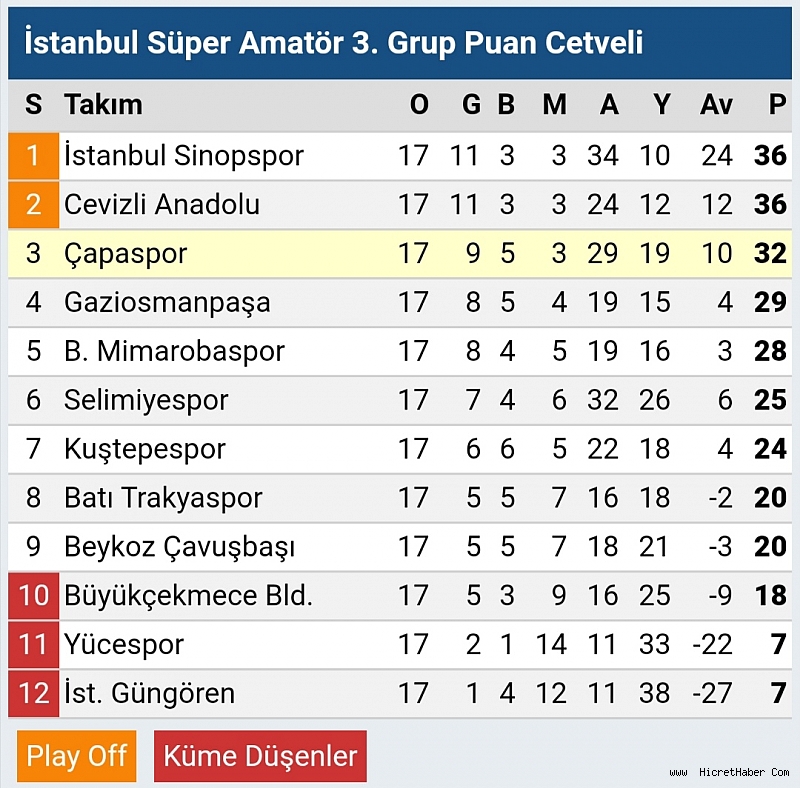Click the Takım column header

103,105
